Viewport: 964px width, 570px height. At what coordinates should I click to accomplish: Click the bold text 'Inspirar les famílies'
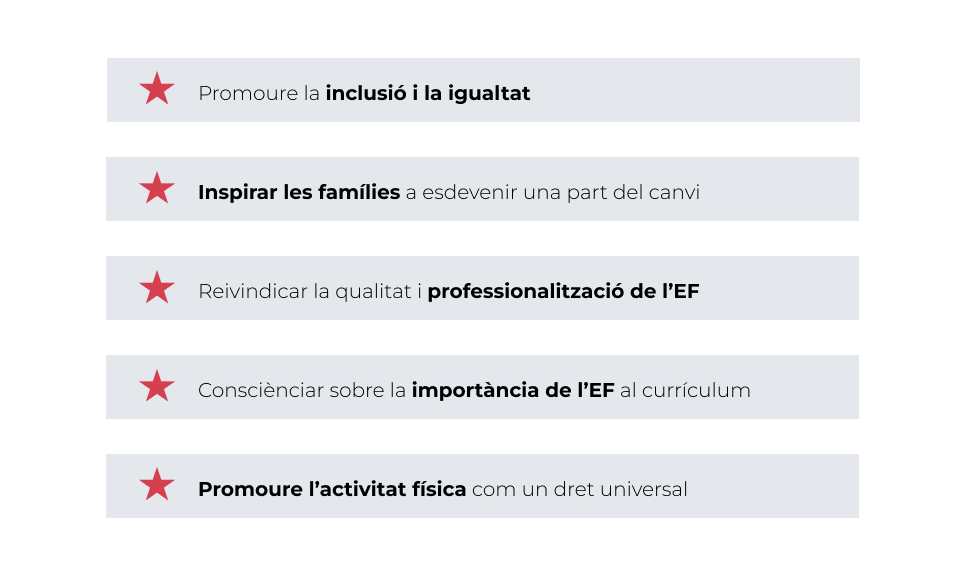coord(298,192)
